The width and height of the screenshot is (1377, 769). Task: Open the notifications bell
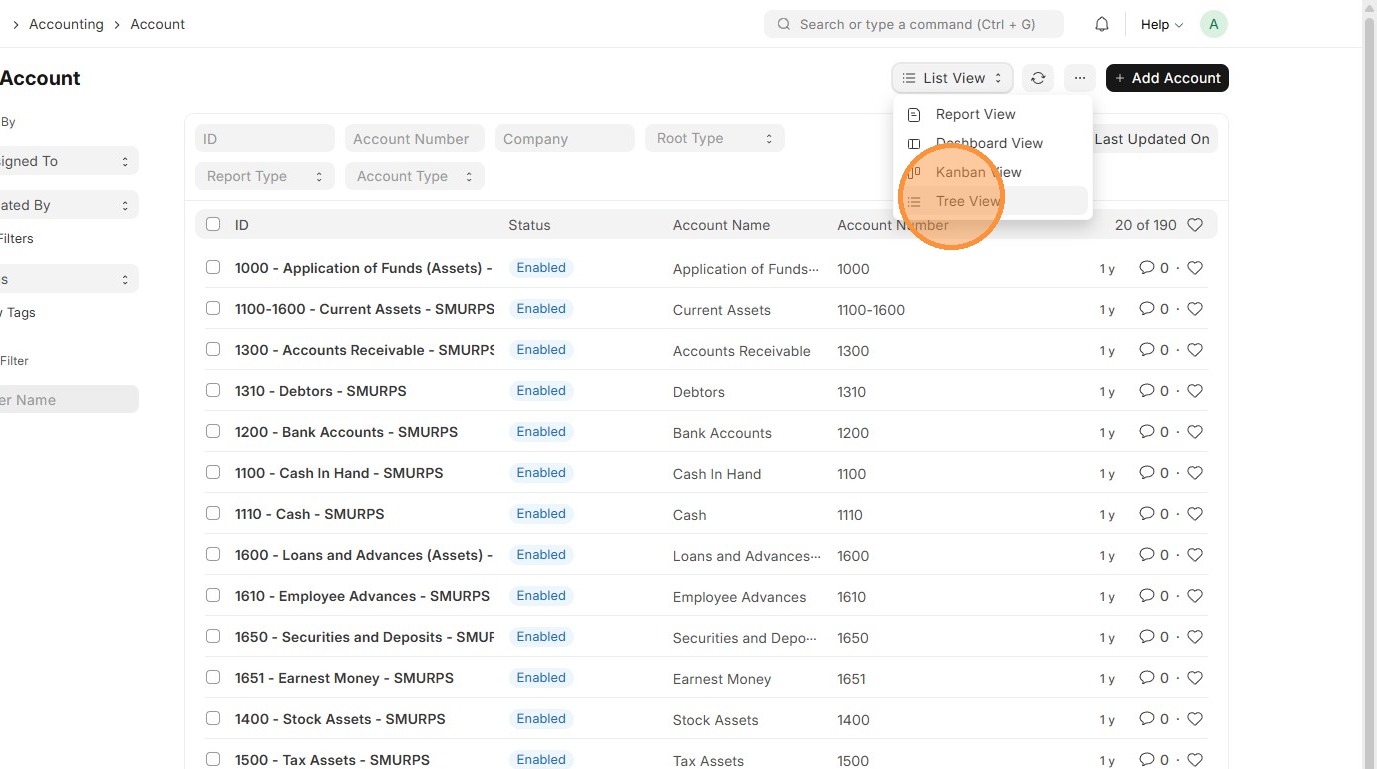(1102, 24)
